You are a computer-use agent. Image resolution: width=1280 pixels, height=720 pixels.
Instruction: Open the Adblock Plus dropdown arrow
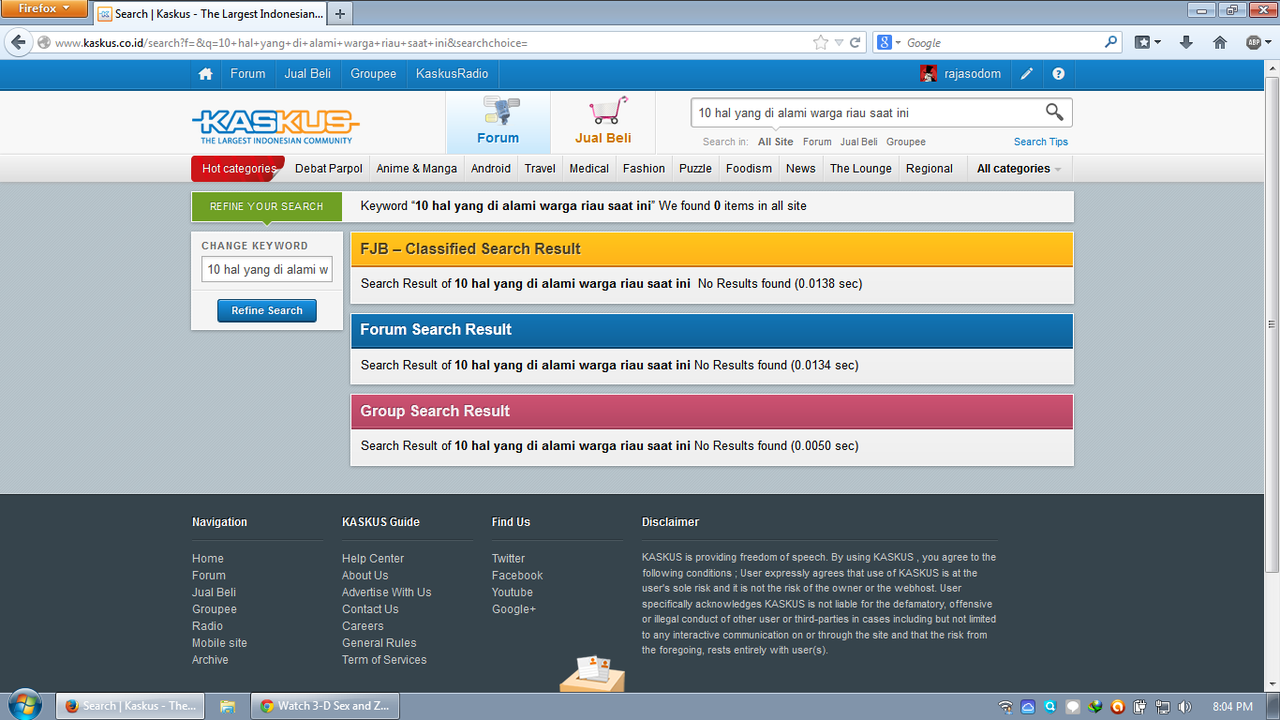(1267, 43)
